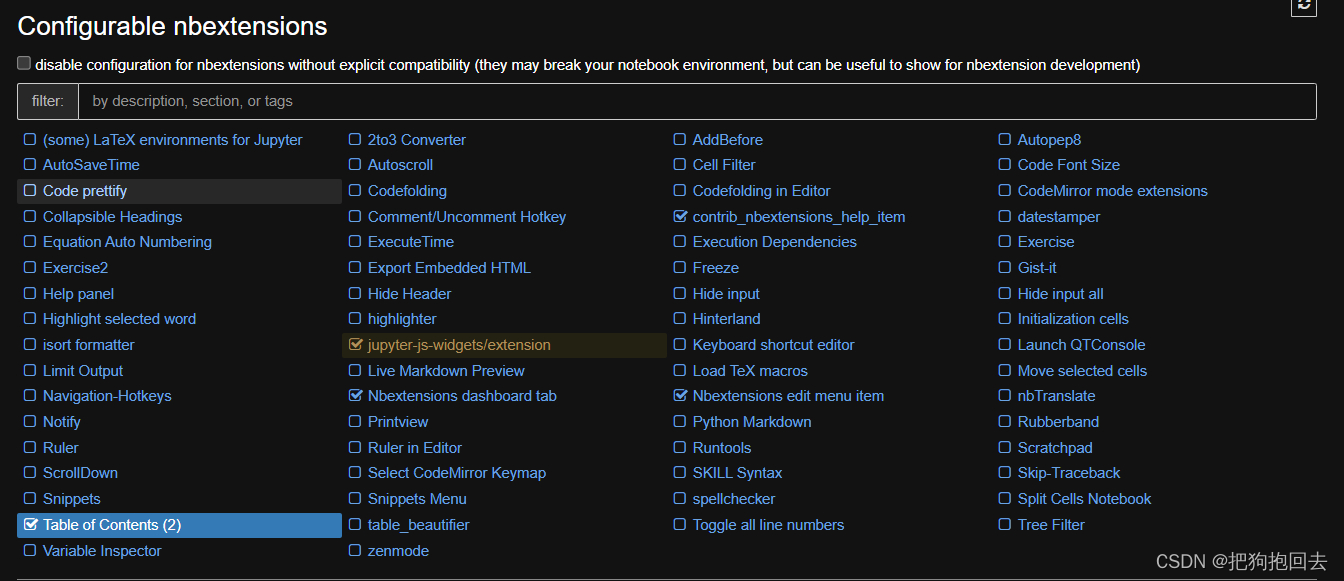Select the Exercise extension

coord(1046,242)
